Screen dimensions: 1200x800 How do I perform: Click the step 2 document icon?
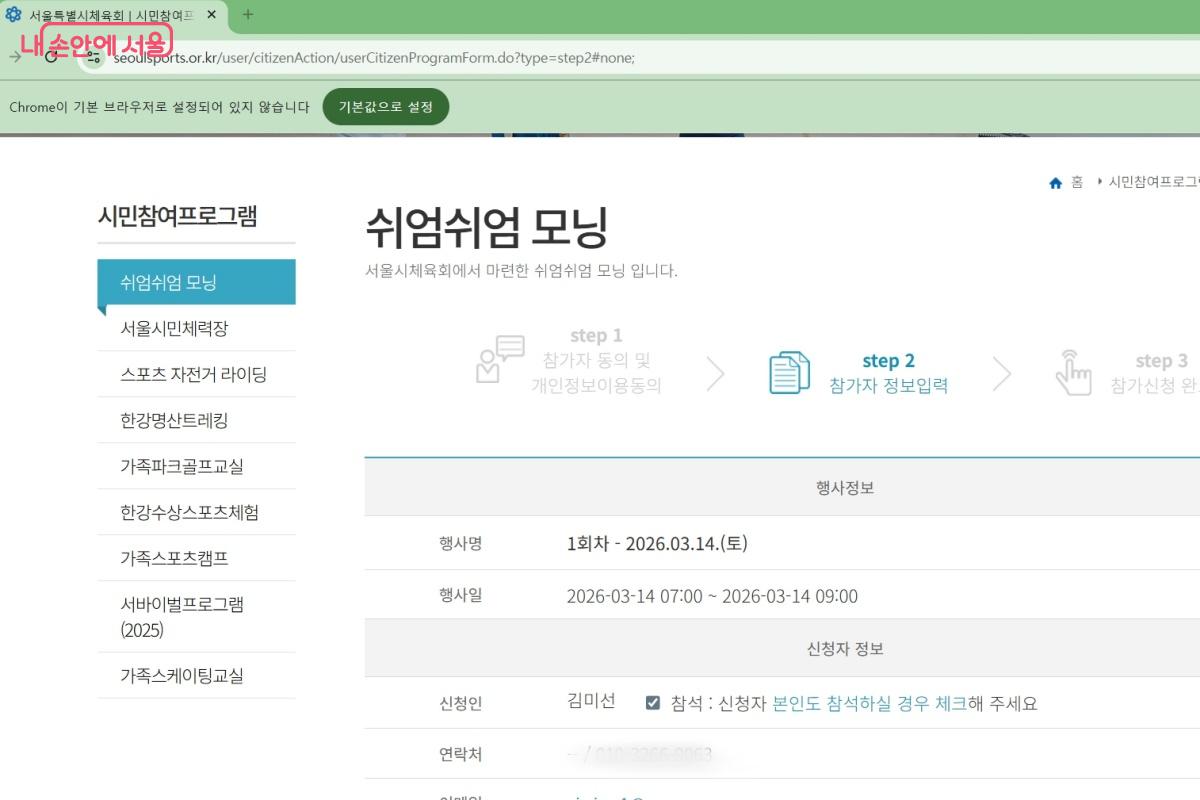click(x=789, y=372)
